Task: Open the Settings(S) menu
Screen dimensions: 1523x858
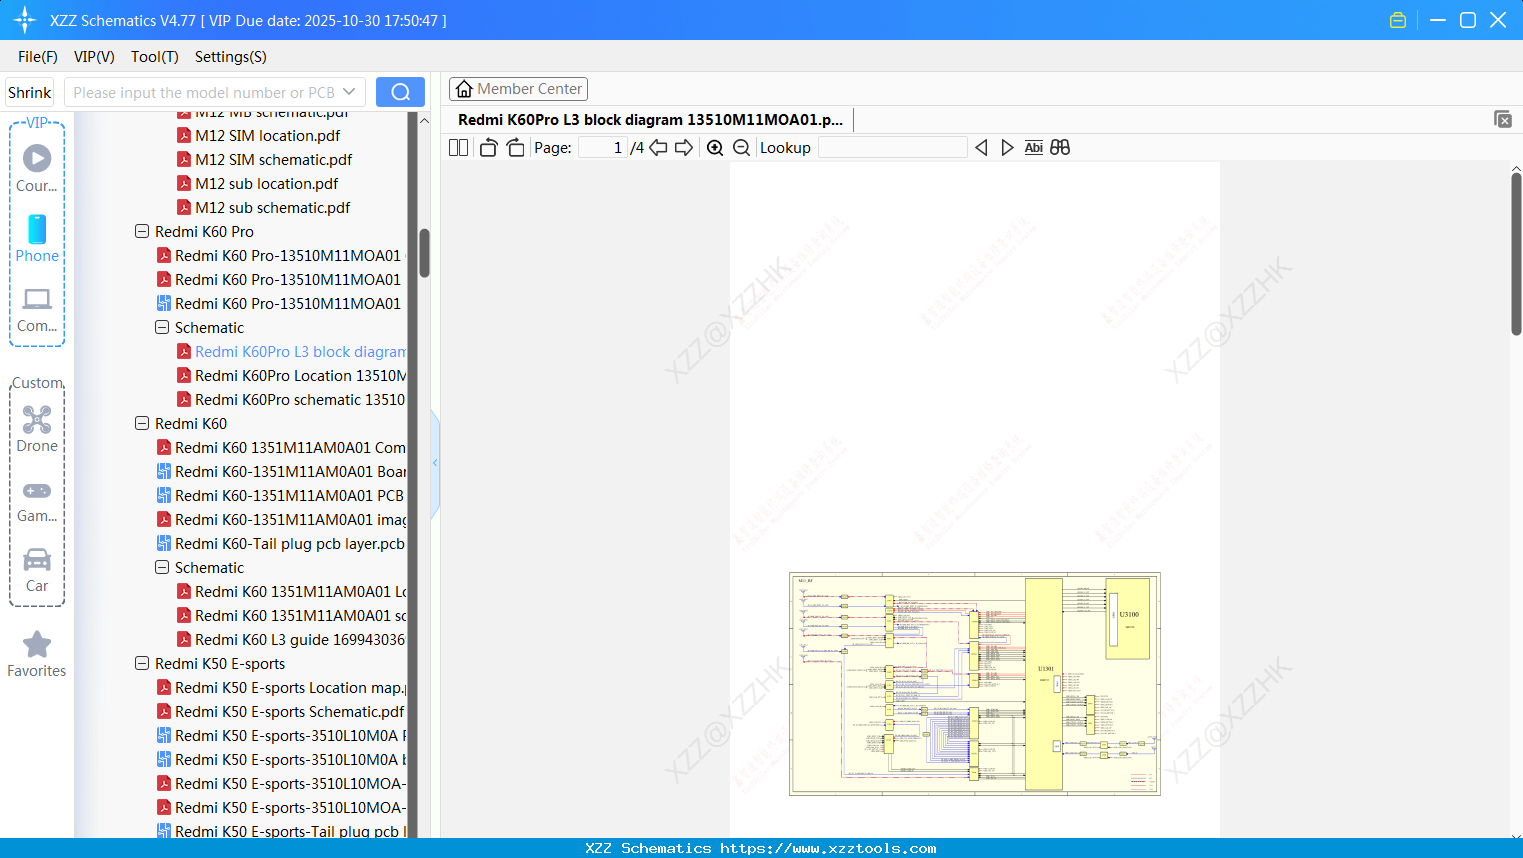Action: tap(230, 57)
